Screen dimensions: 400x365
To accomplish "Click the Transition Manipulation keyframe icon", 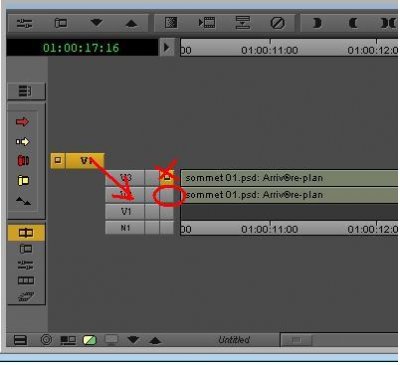I will (x=23, y=201).
